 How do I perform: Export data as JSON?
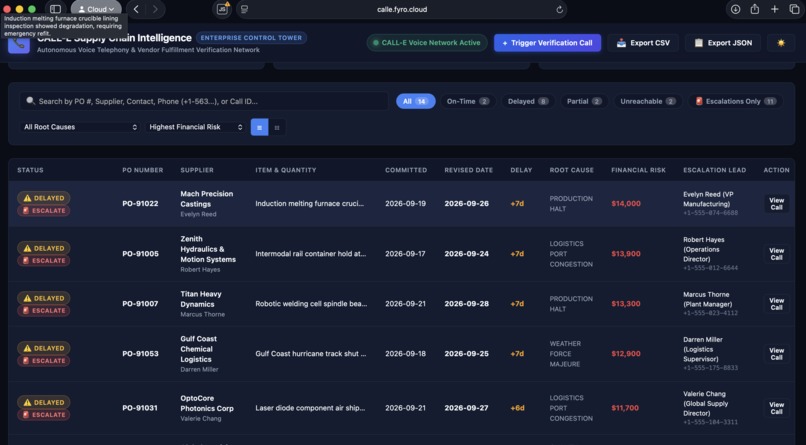point(723,43)
